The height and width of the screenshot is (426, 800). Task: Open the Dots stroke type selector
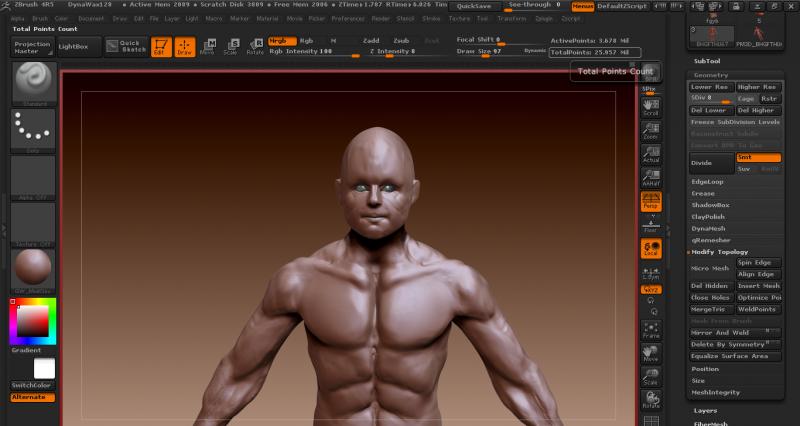[33, 131]
